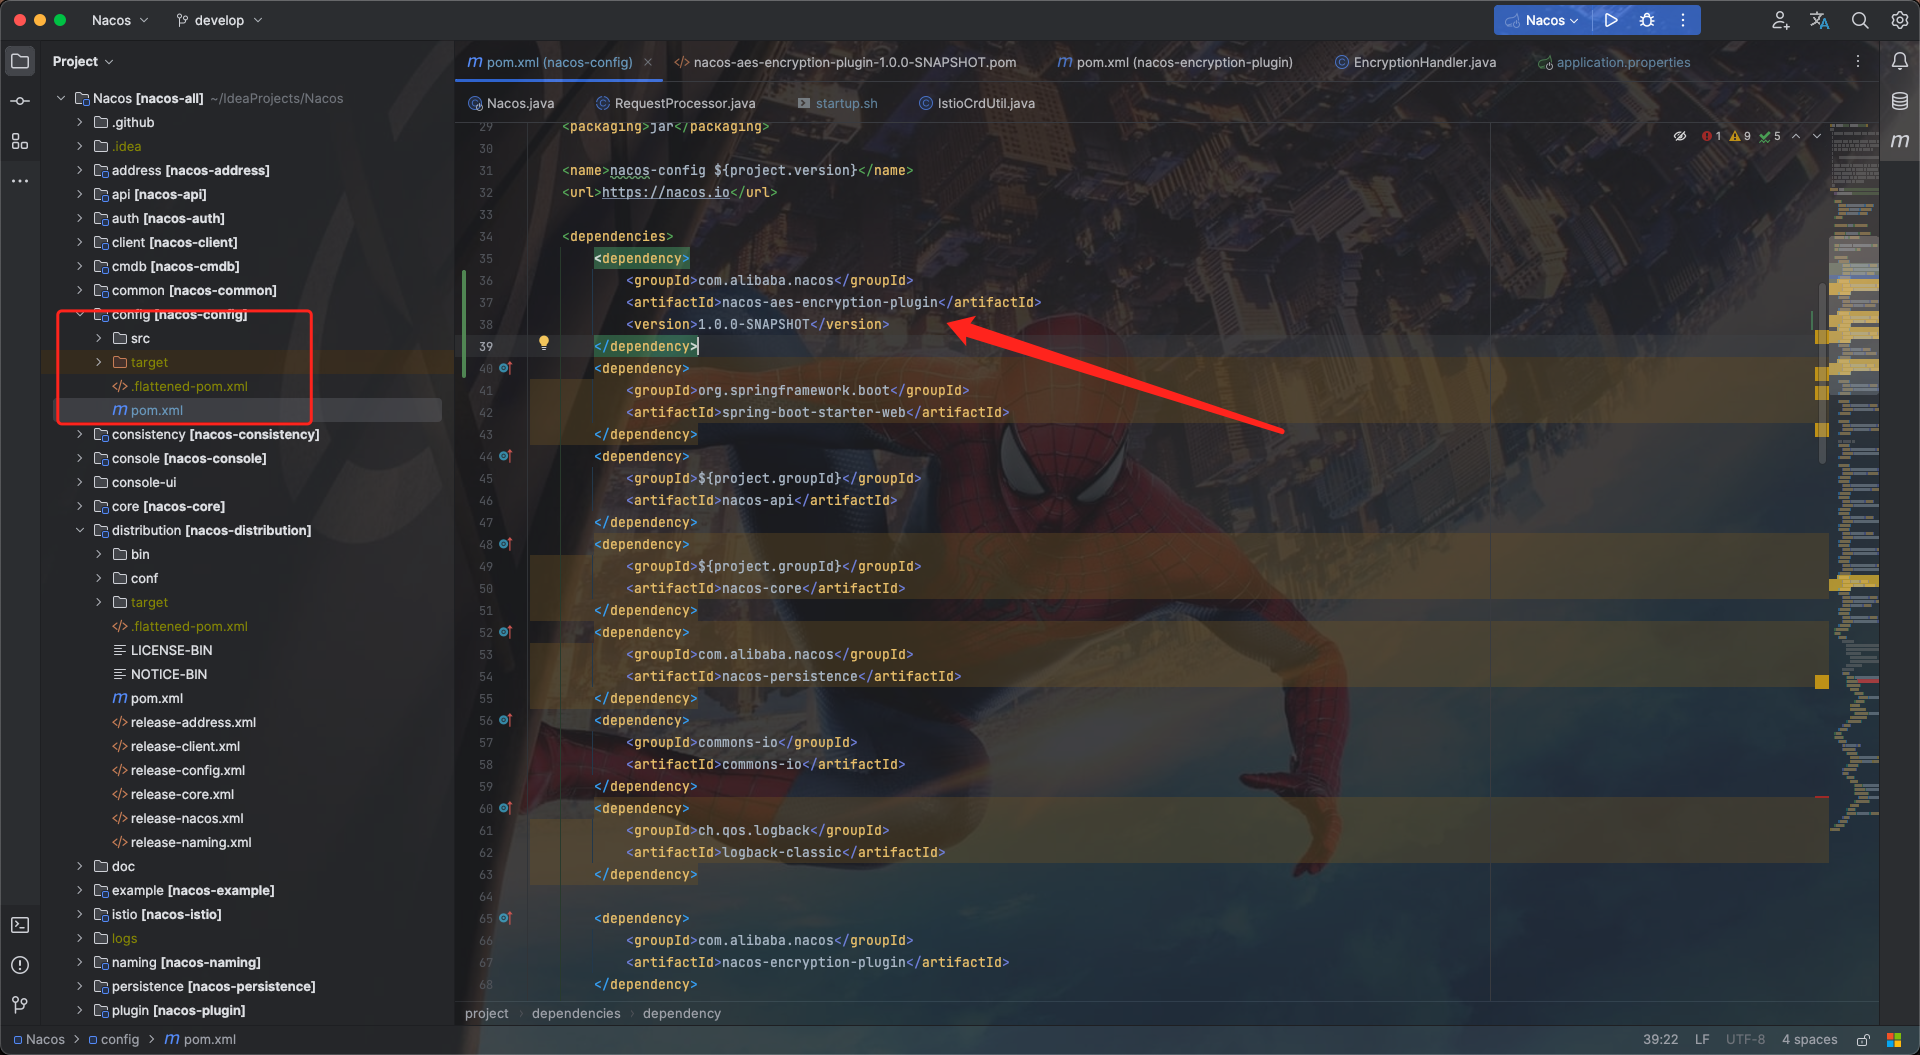Open the Project tool window icon
The image size is (1920, 1055).
(20, 61)
